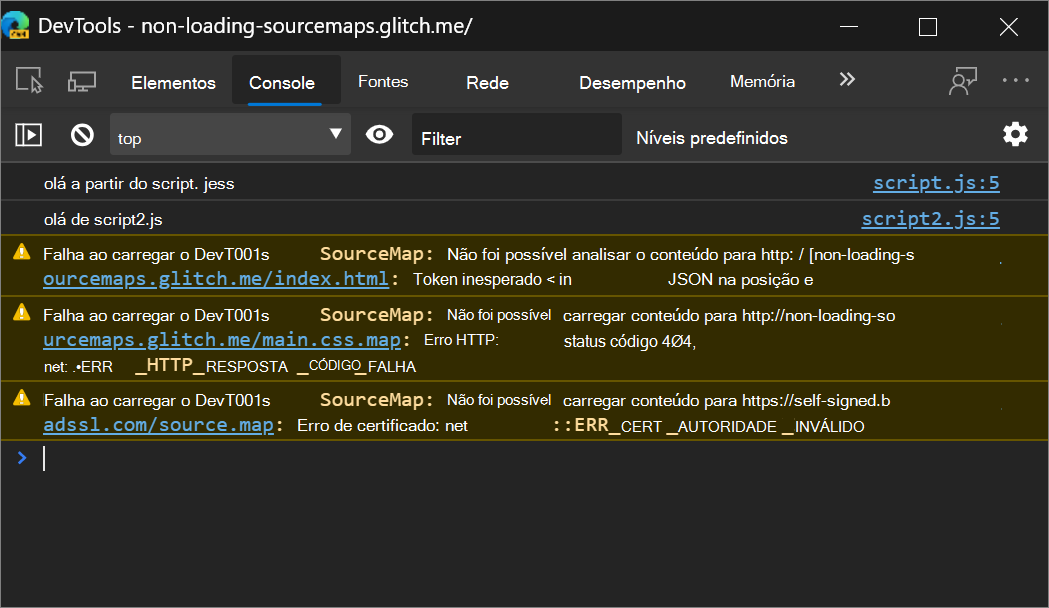1049x608 pixels.
Task: Open the Níveis predefinidos levels dropdown
Action: pos(712,138)
